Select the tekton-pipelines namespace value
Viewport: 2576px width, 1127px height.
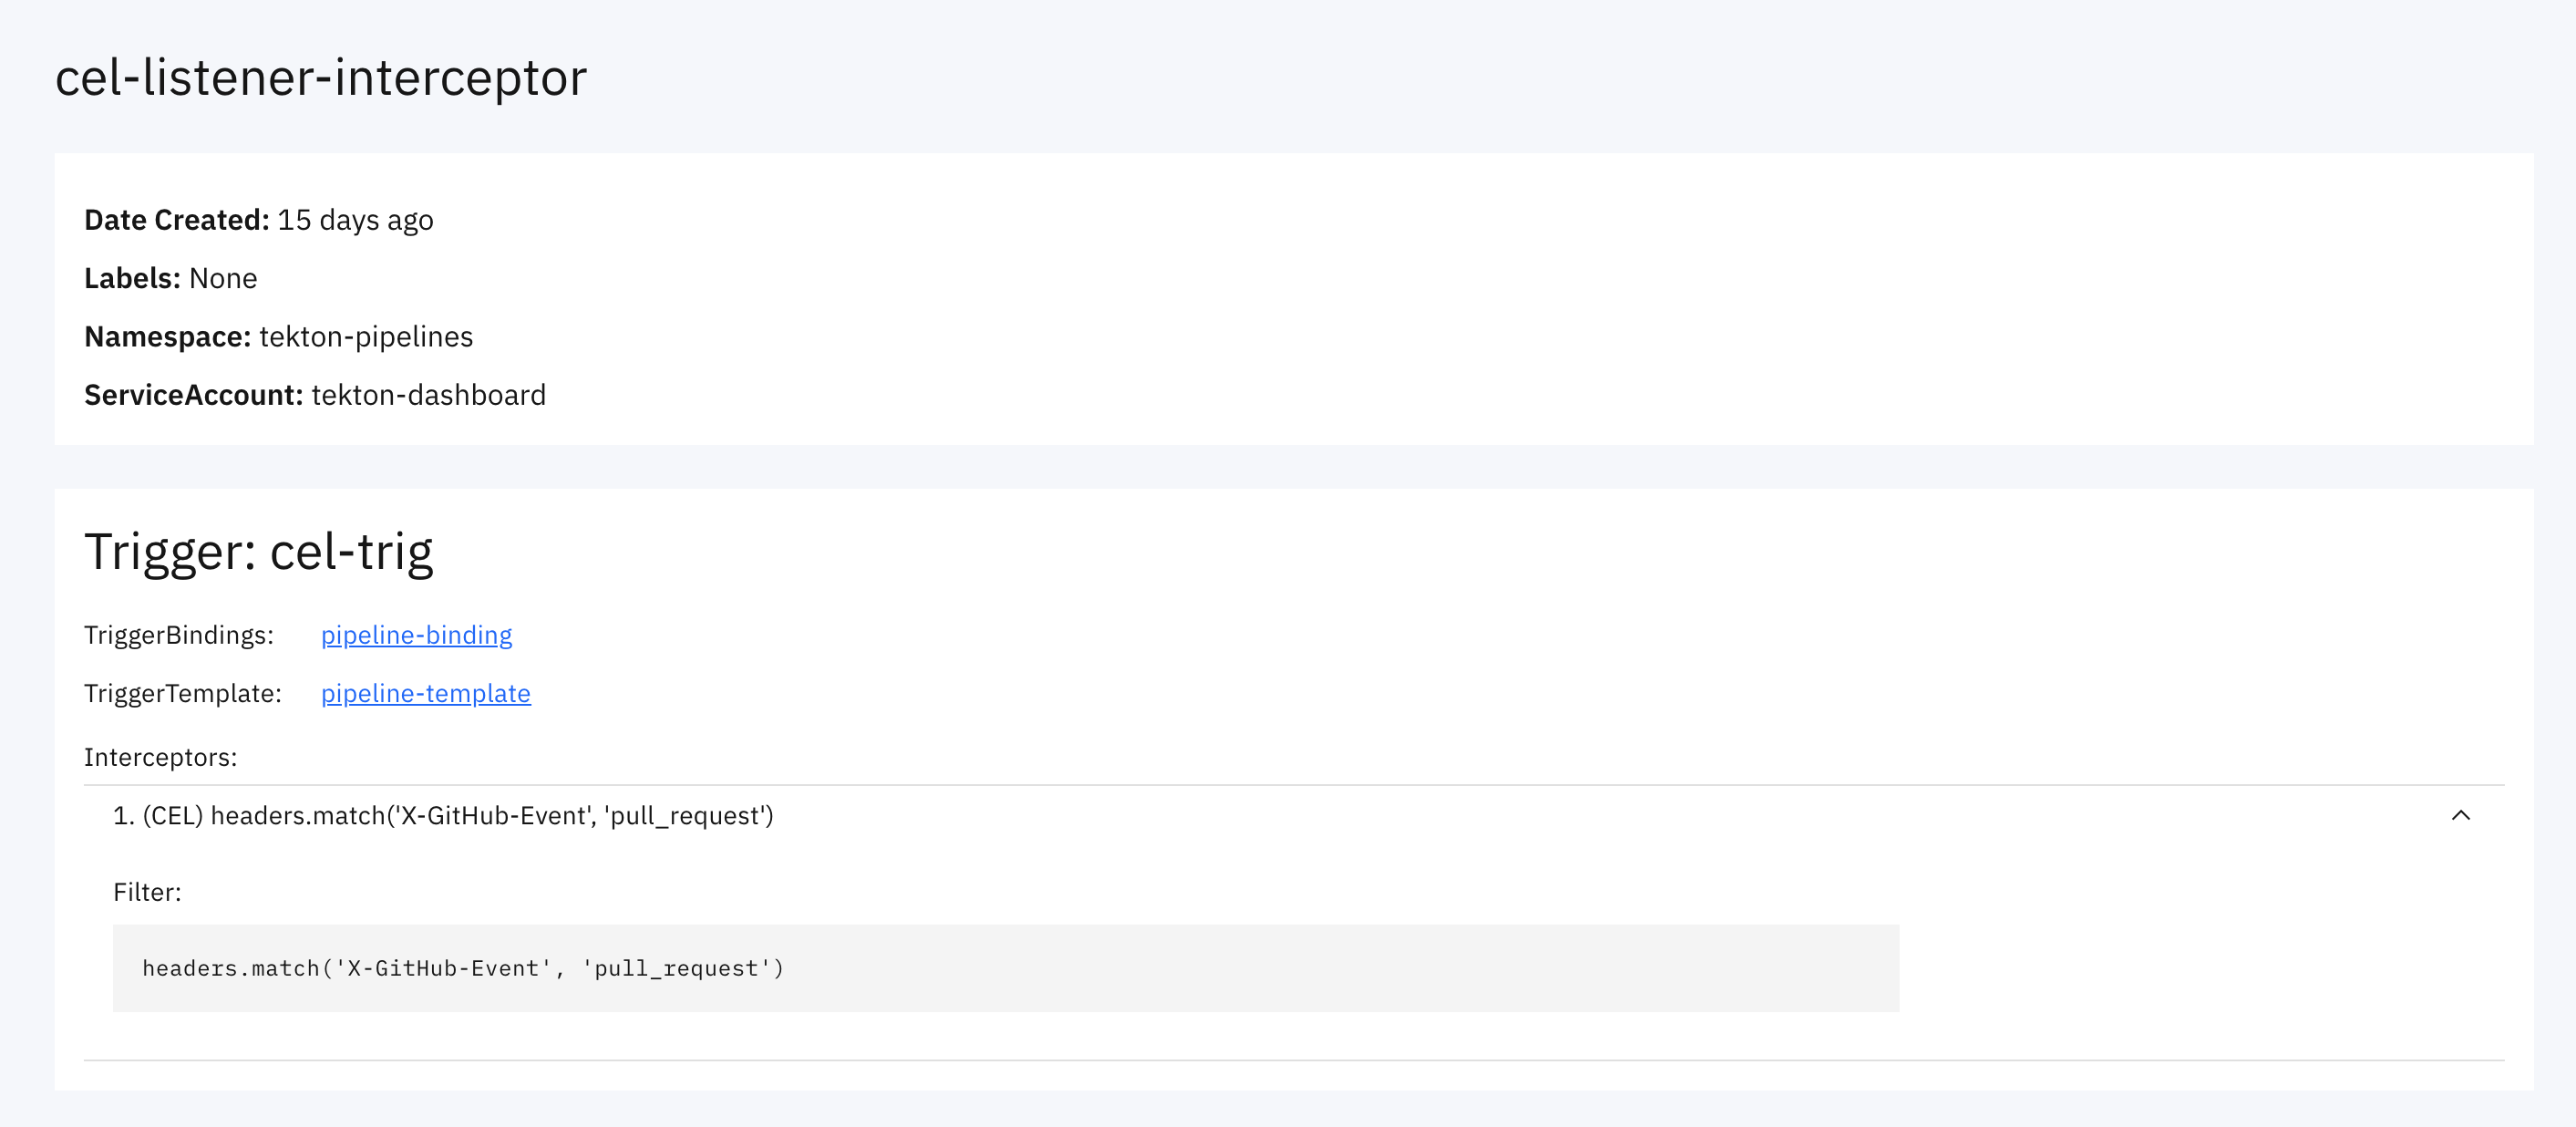[x=366, y=337]
